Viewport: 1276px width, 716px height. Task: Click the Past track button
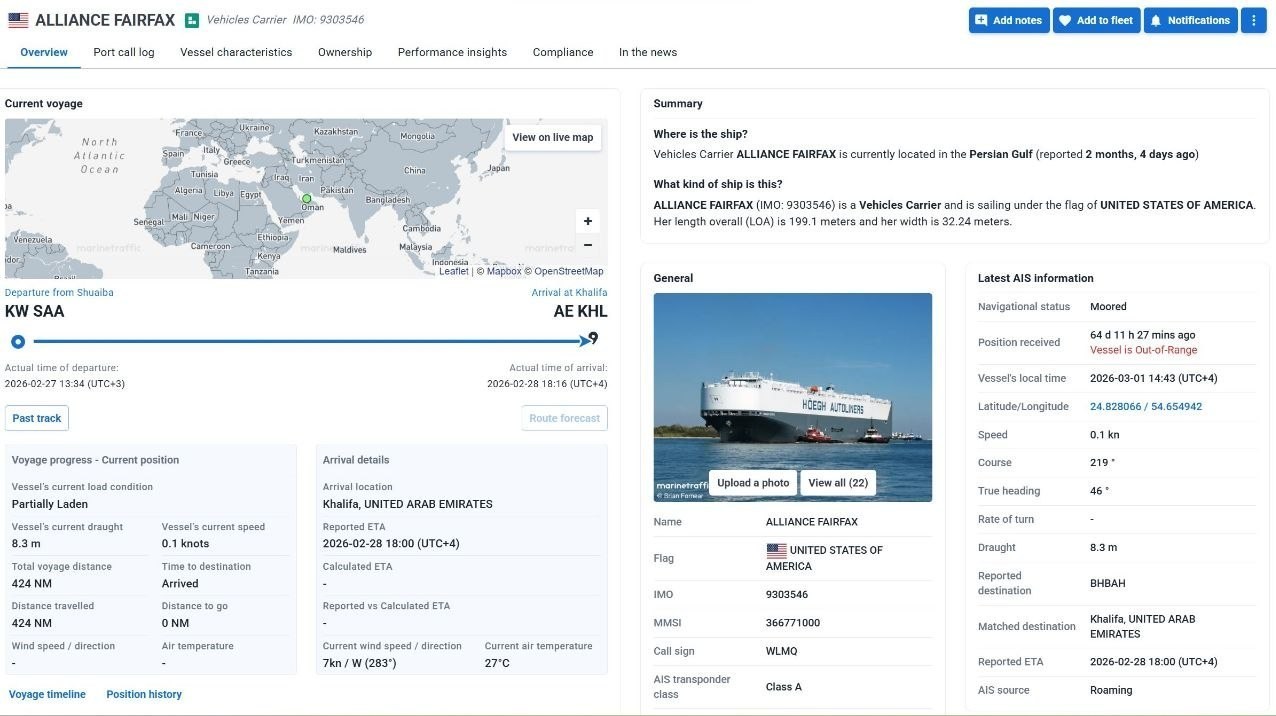[37, 418]
